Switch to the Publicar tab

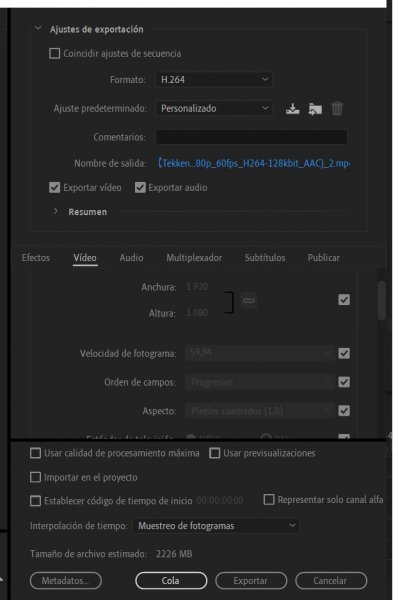323,258
